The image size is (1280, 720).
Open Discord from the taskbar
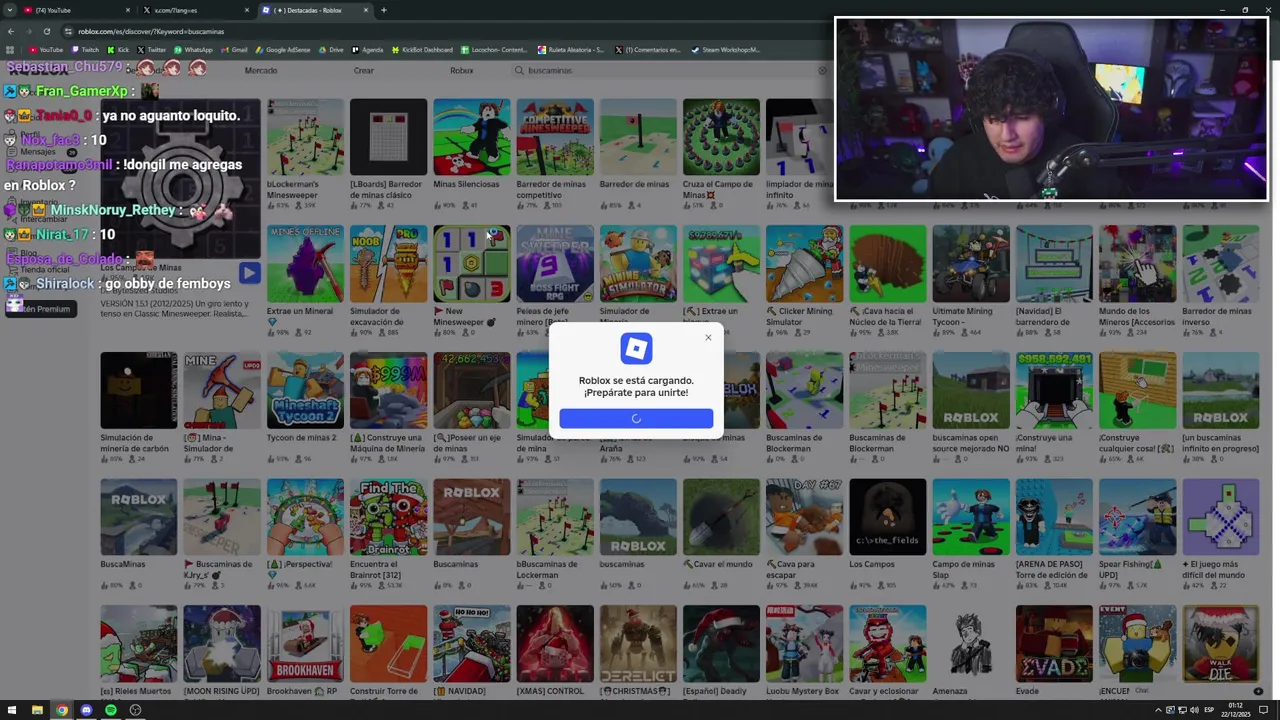click(x=86, y=710)
